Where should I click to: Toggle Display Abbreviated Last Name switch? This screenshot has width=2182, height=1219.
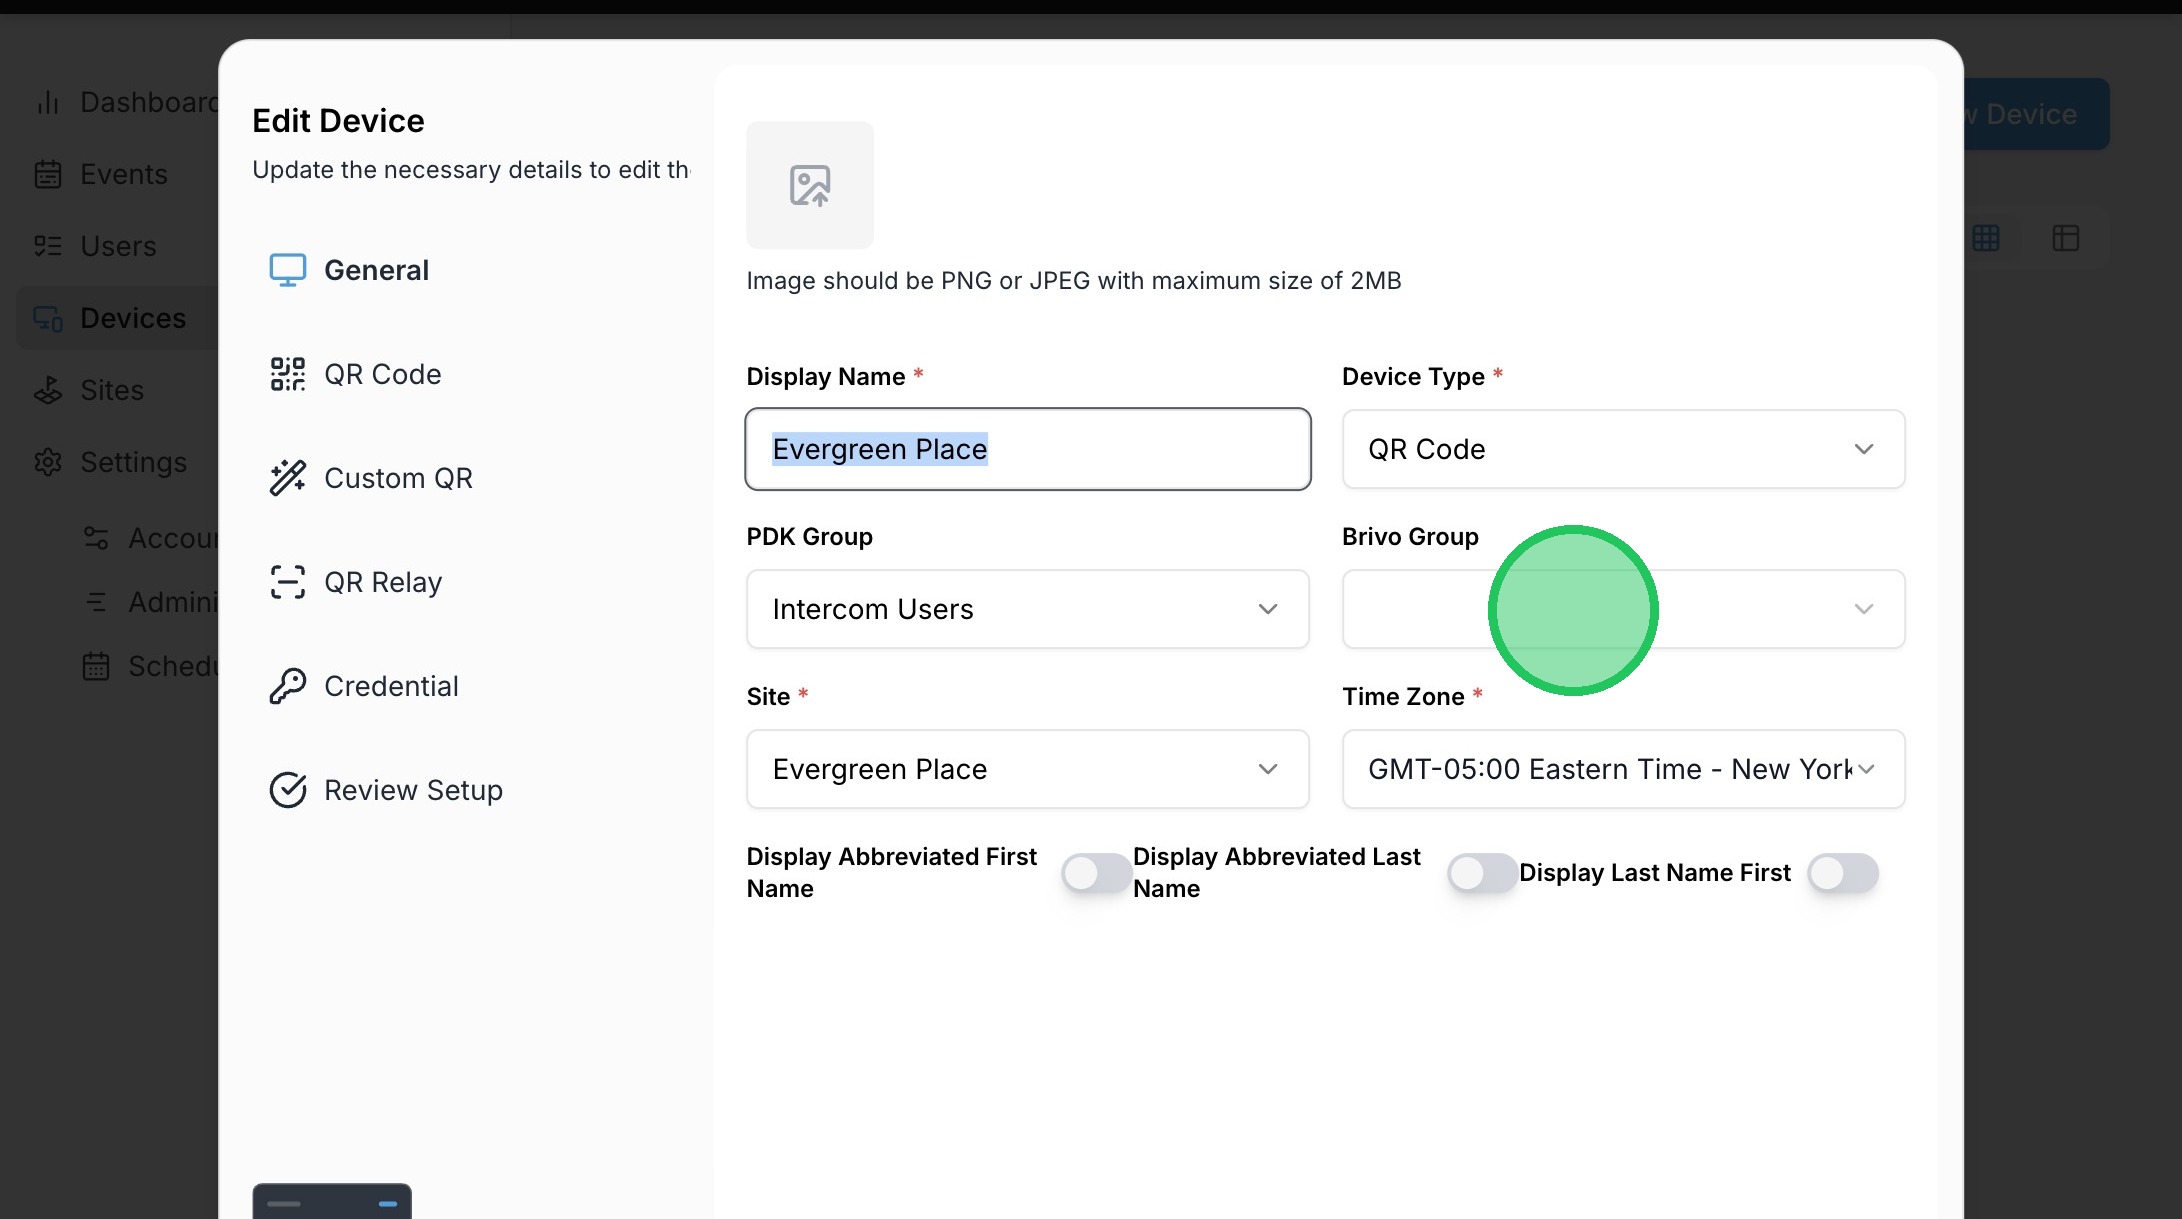click(x=1482, y=873)
